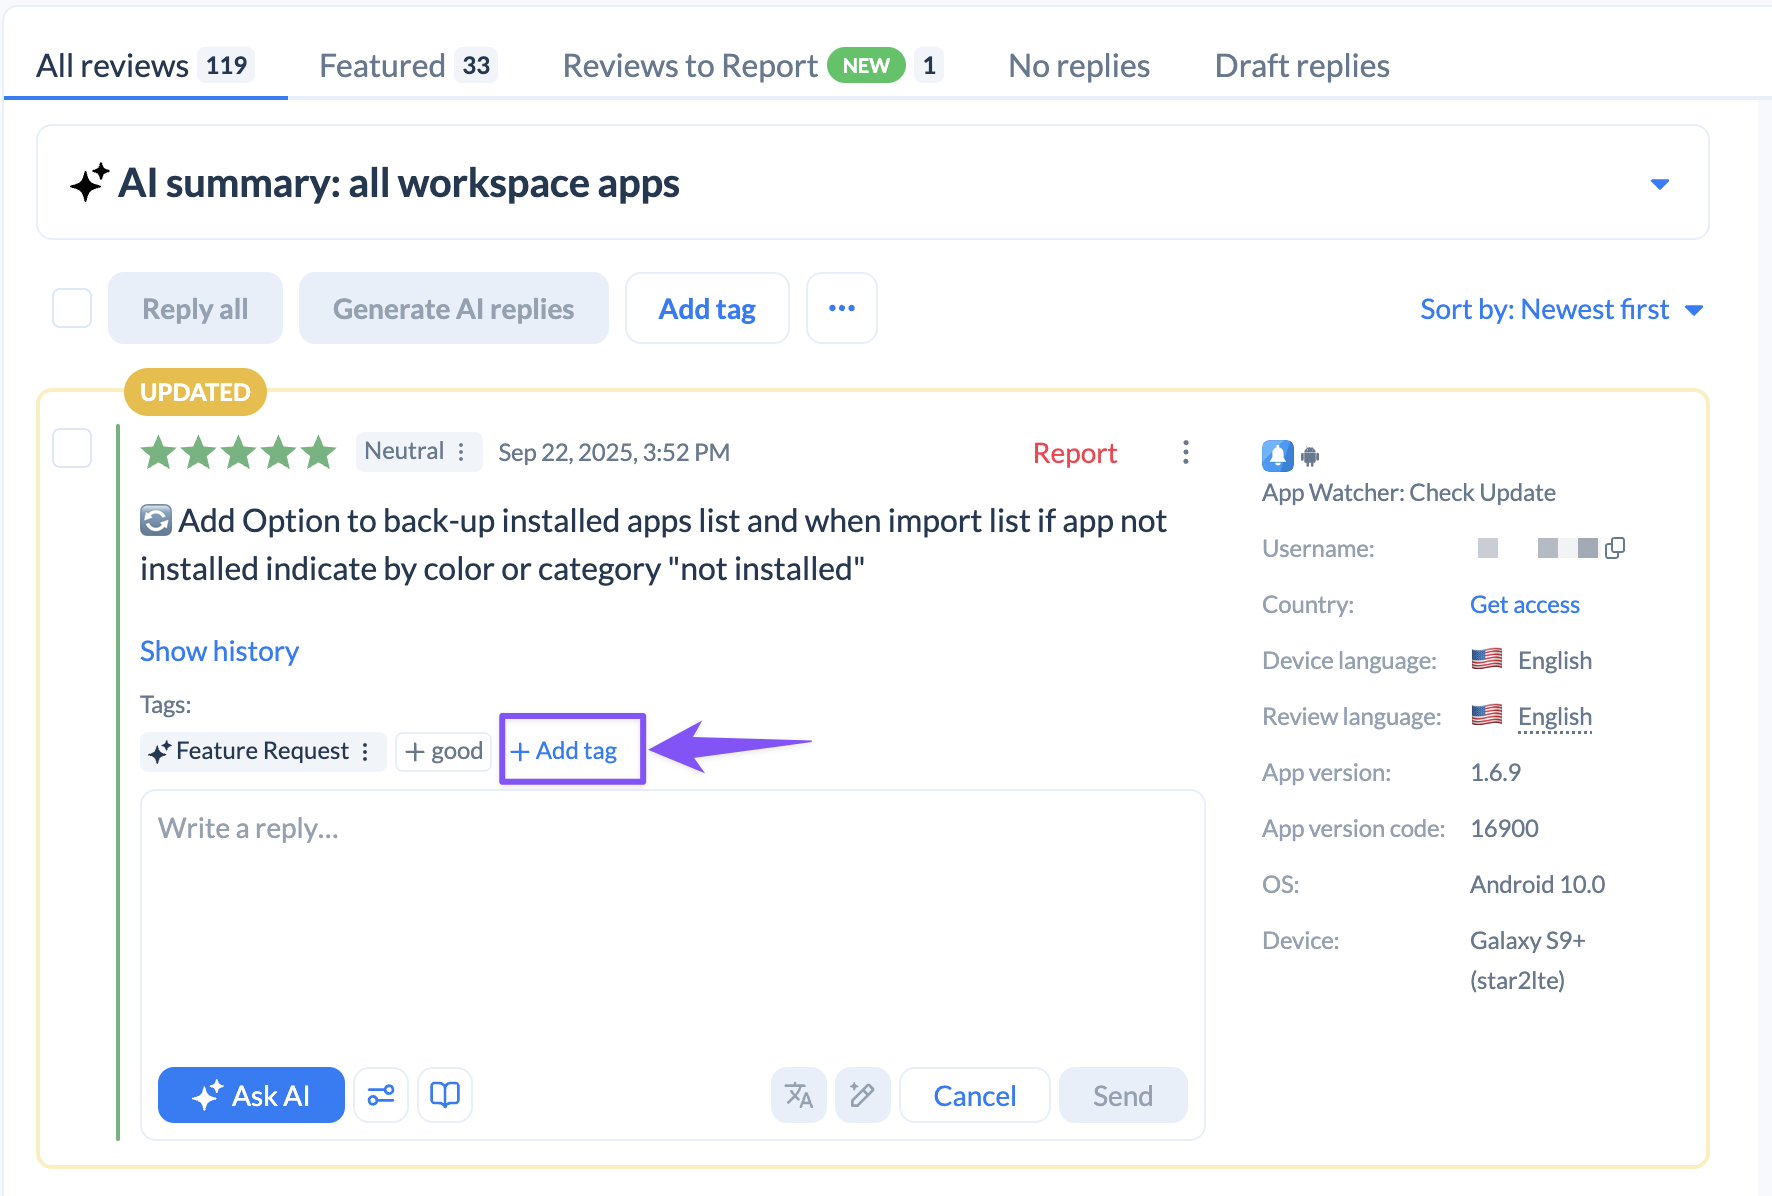Expand the AI summary panel arrow
Viewport: 1772px width, 1196px height.
tap(1660, 184)
